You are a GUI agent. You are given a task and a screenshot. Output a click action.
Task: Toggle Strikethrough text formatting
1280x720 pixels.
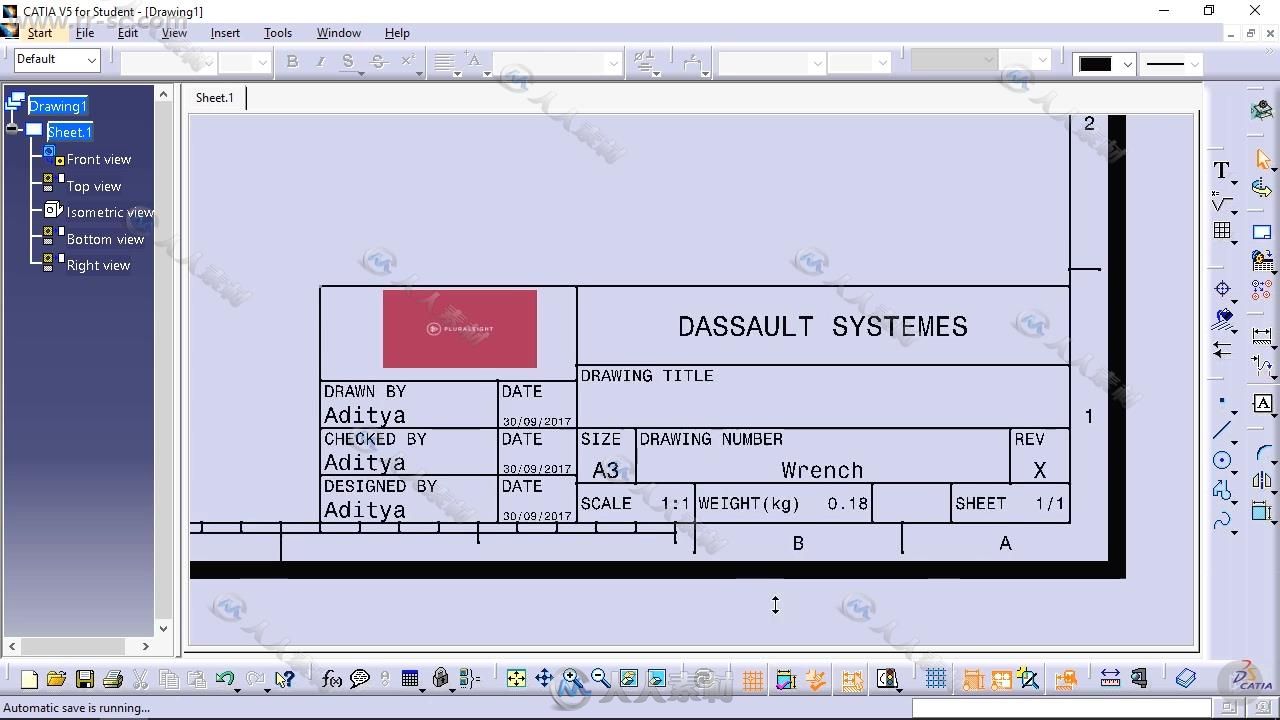pyautogui.click(x=378, y=62)
